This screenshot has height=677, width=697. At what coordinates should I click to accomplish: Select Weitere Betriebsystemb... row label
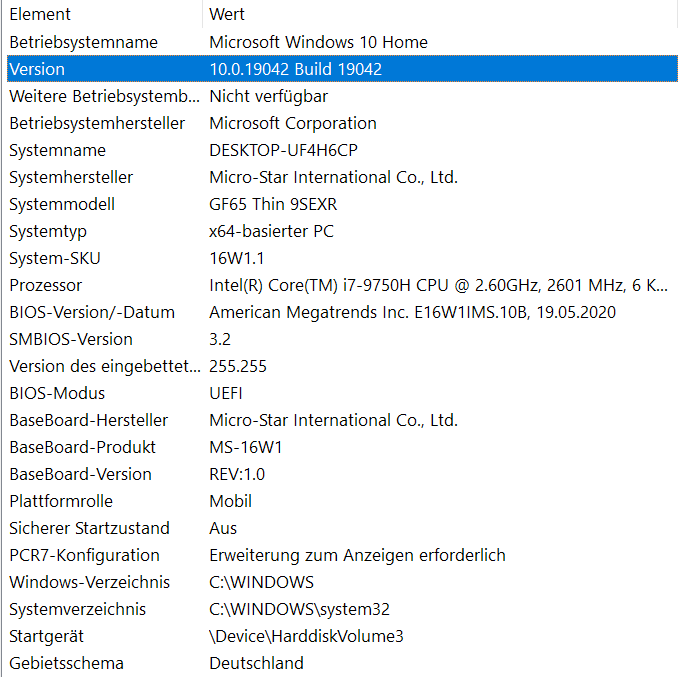[104, 96]
